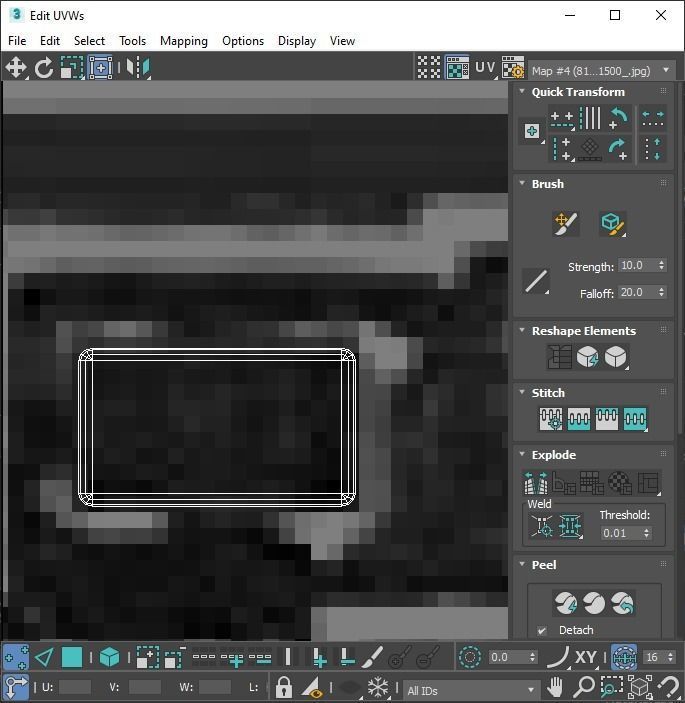Viewport: 685px width, 703px height.
Task: Click Flatten by Smoothing Group icon
Action: pyautogui.click(x=592, y=482)
